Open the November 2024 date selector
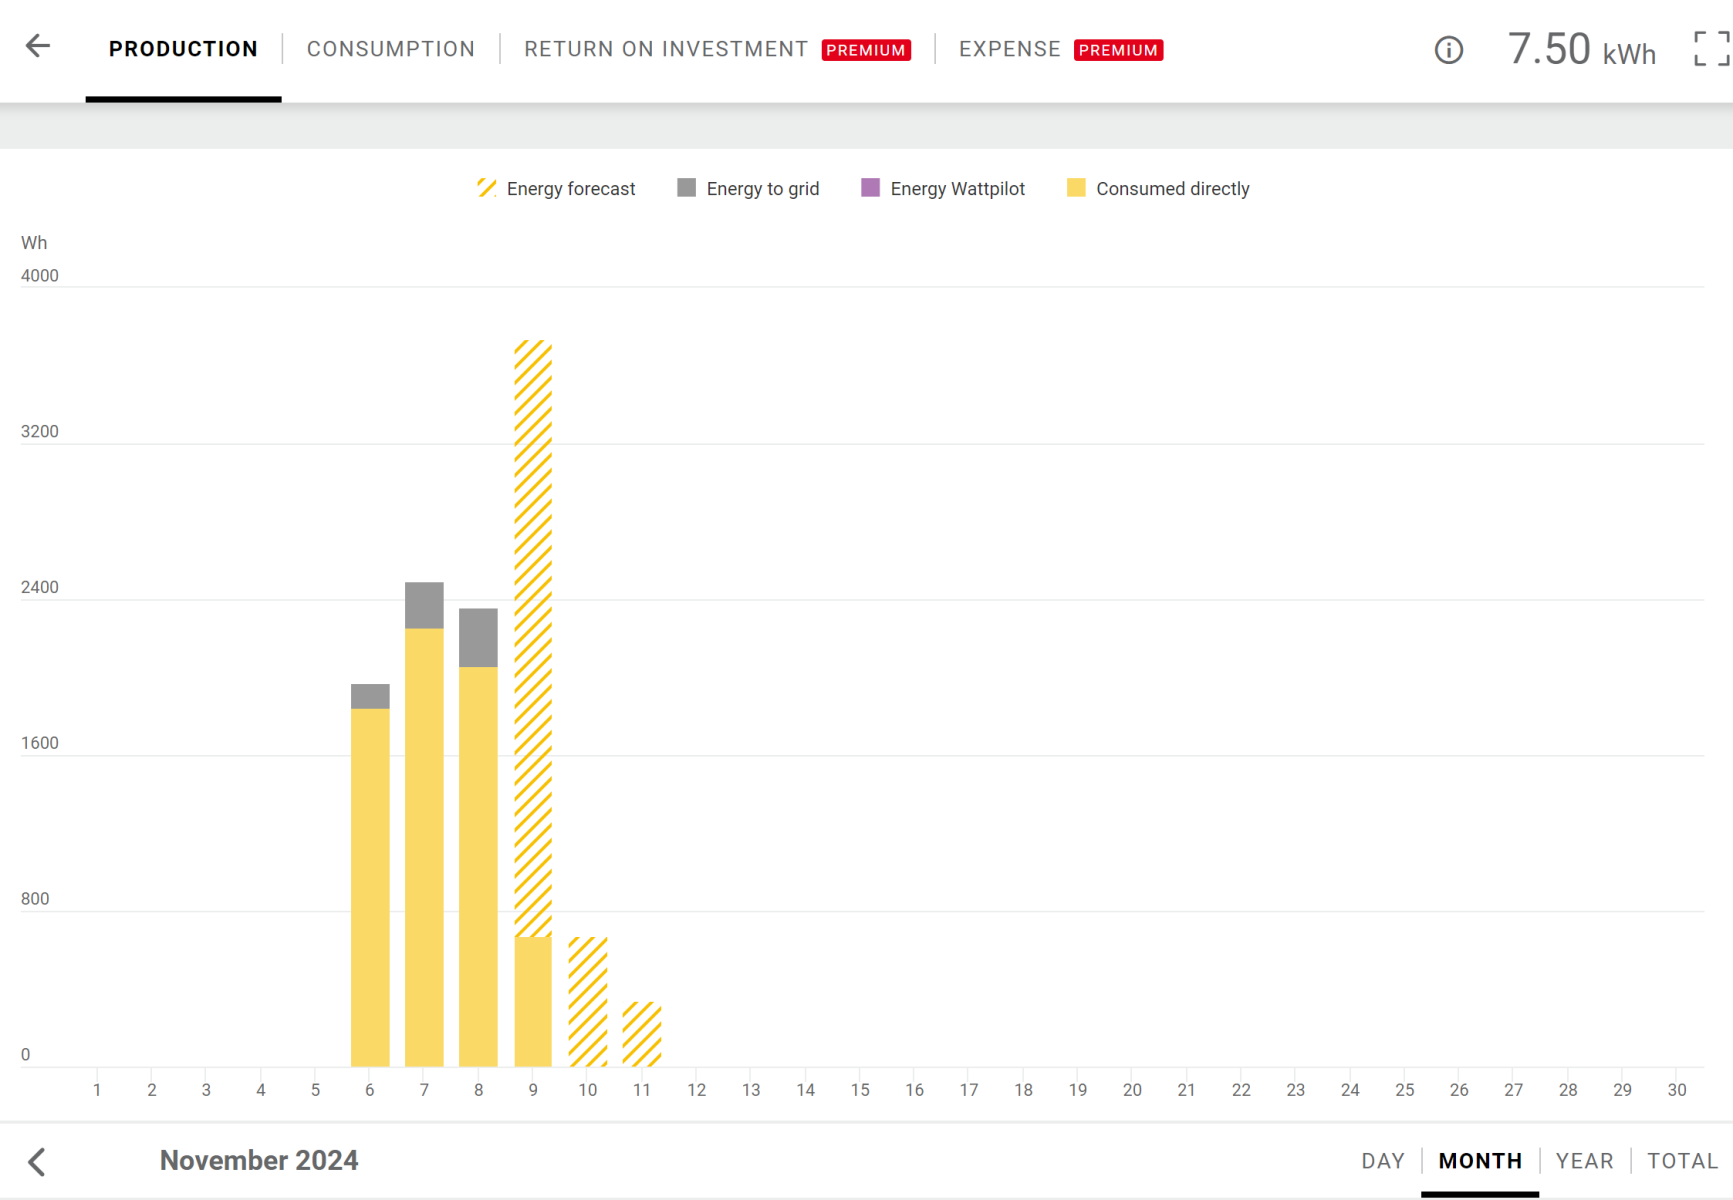 click(x=259, y=1160)
